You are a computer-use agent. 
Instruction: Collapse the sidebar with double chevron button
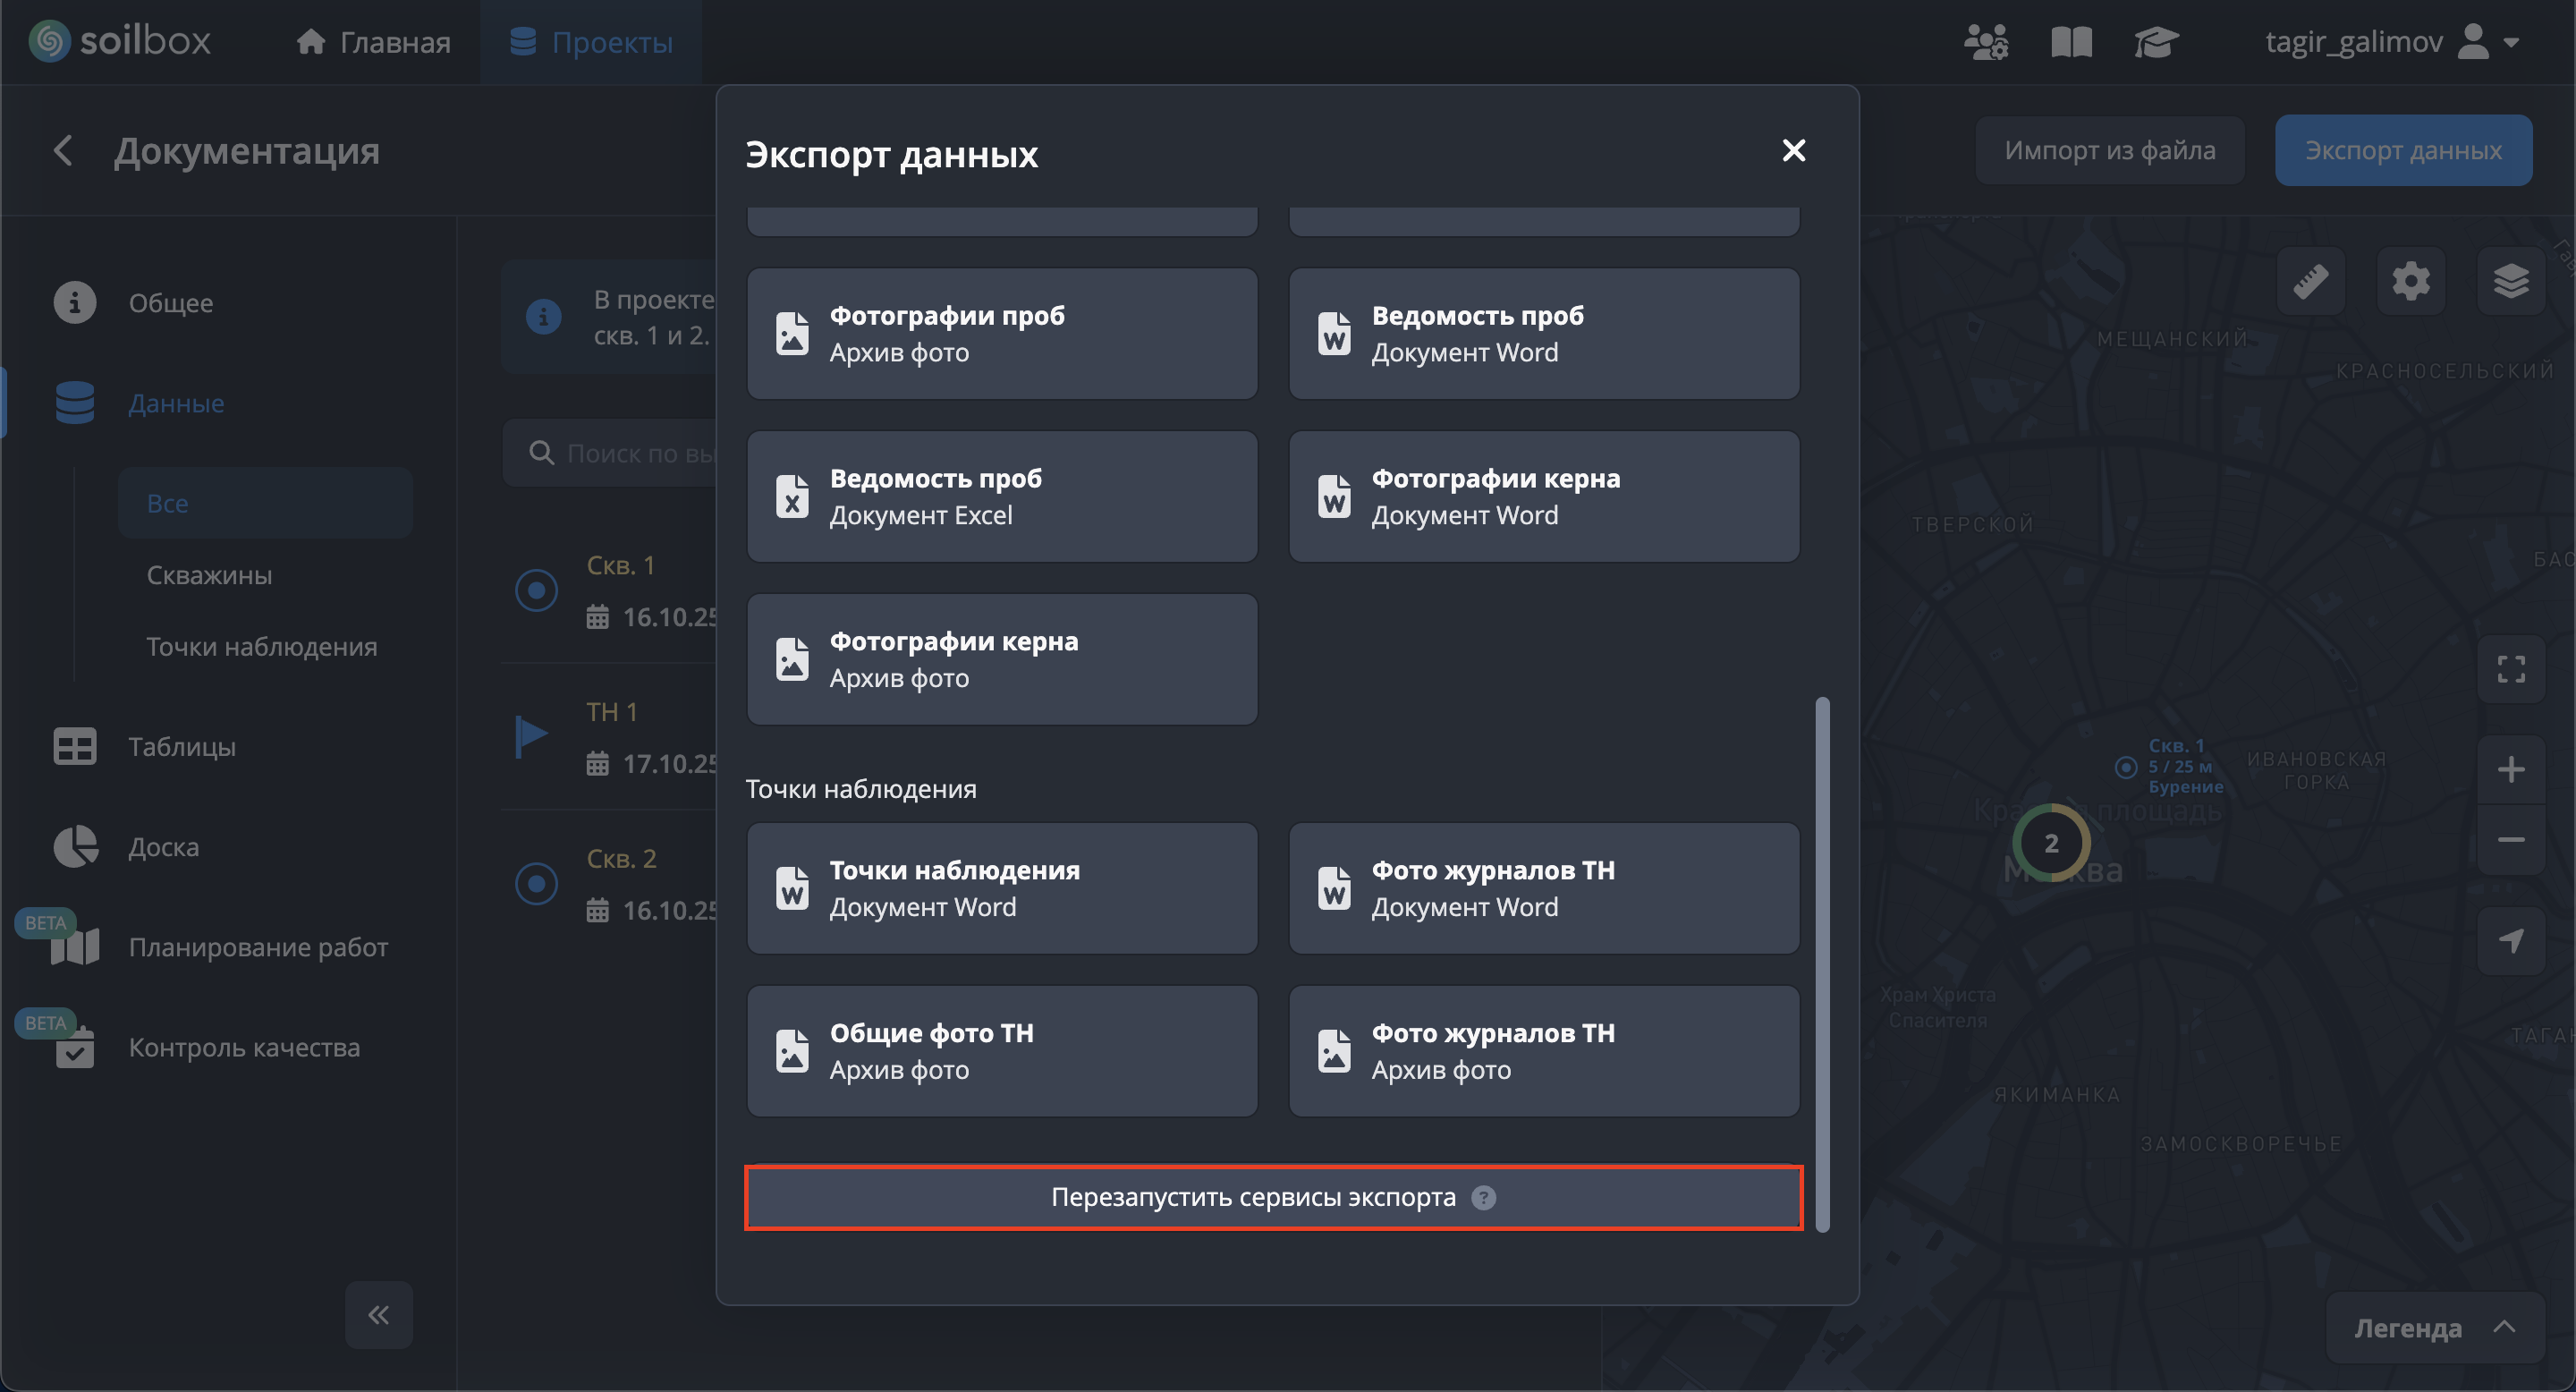pos(378,1314)
